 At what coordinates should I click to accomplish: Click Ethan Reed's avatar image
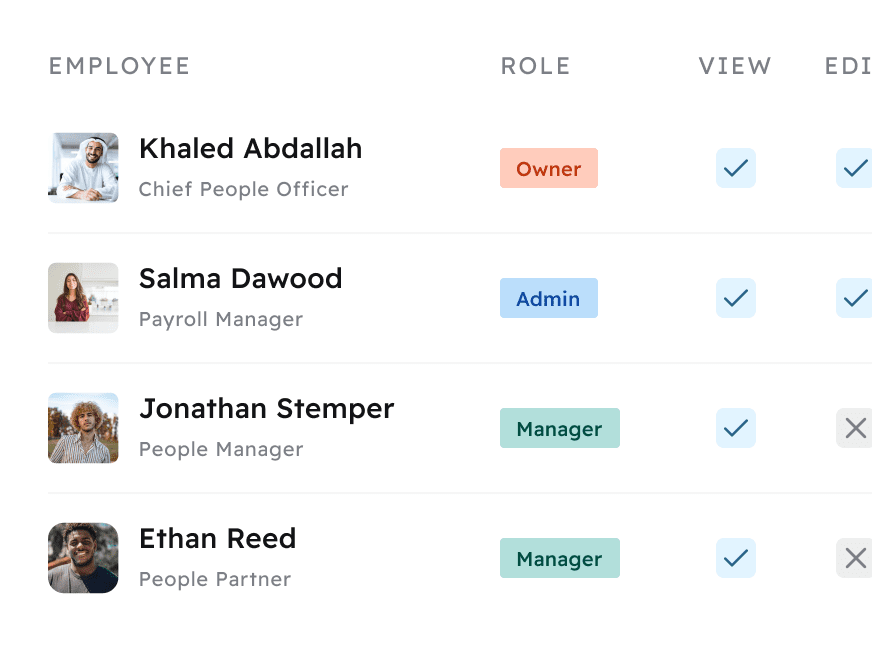(83, 558)
